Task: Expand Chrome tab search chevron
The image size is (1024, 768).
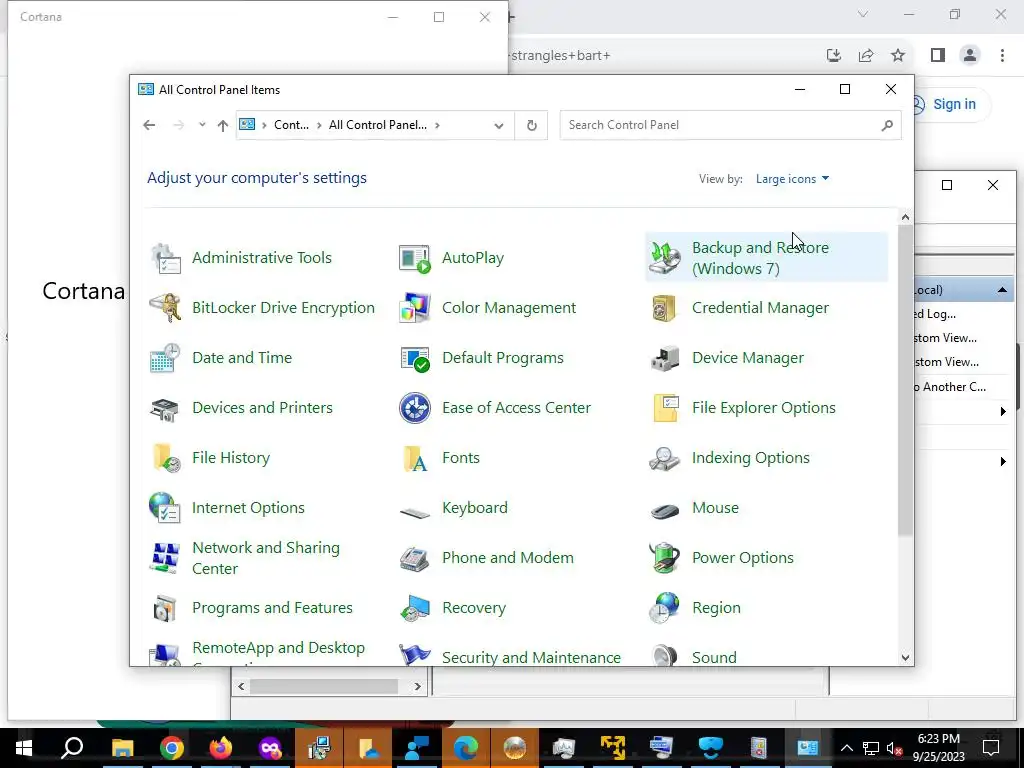Action: pyautogui.click(x=863, y=14)
